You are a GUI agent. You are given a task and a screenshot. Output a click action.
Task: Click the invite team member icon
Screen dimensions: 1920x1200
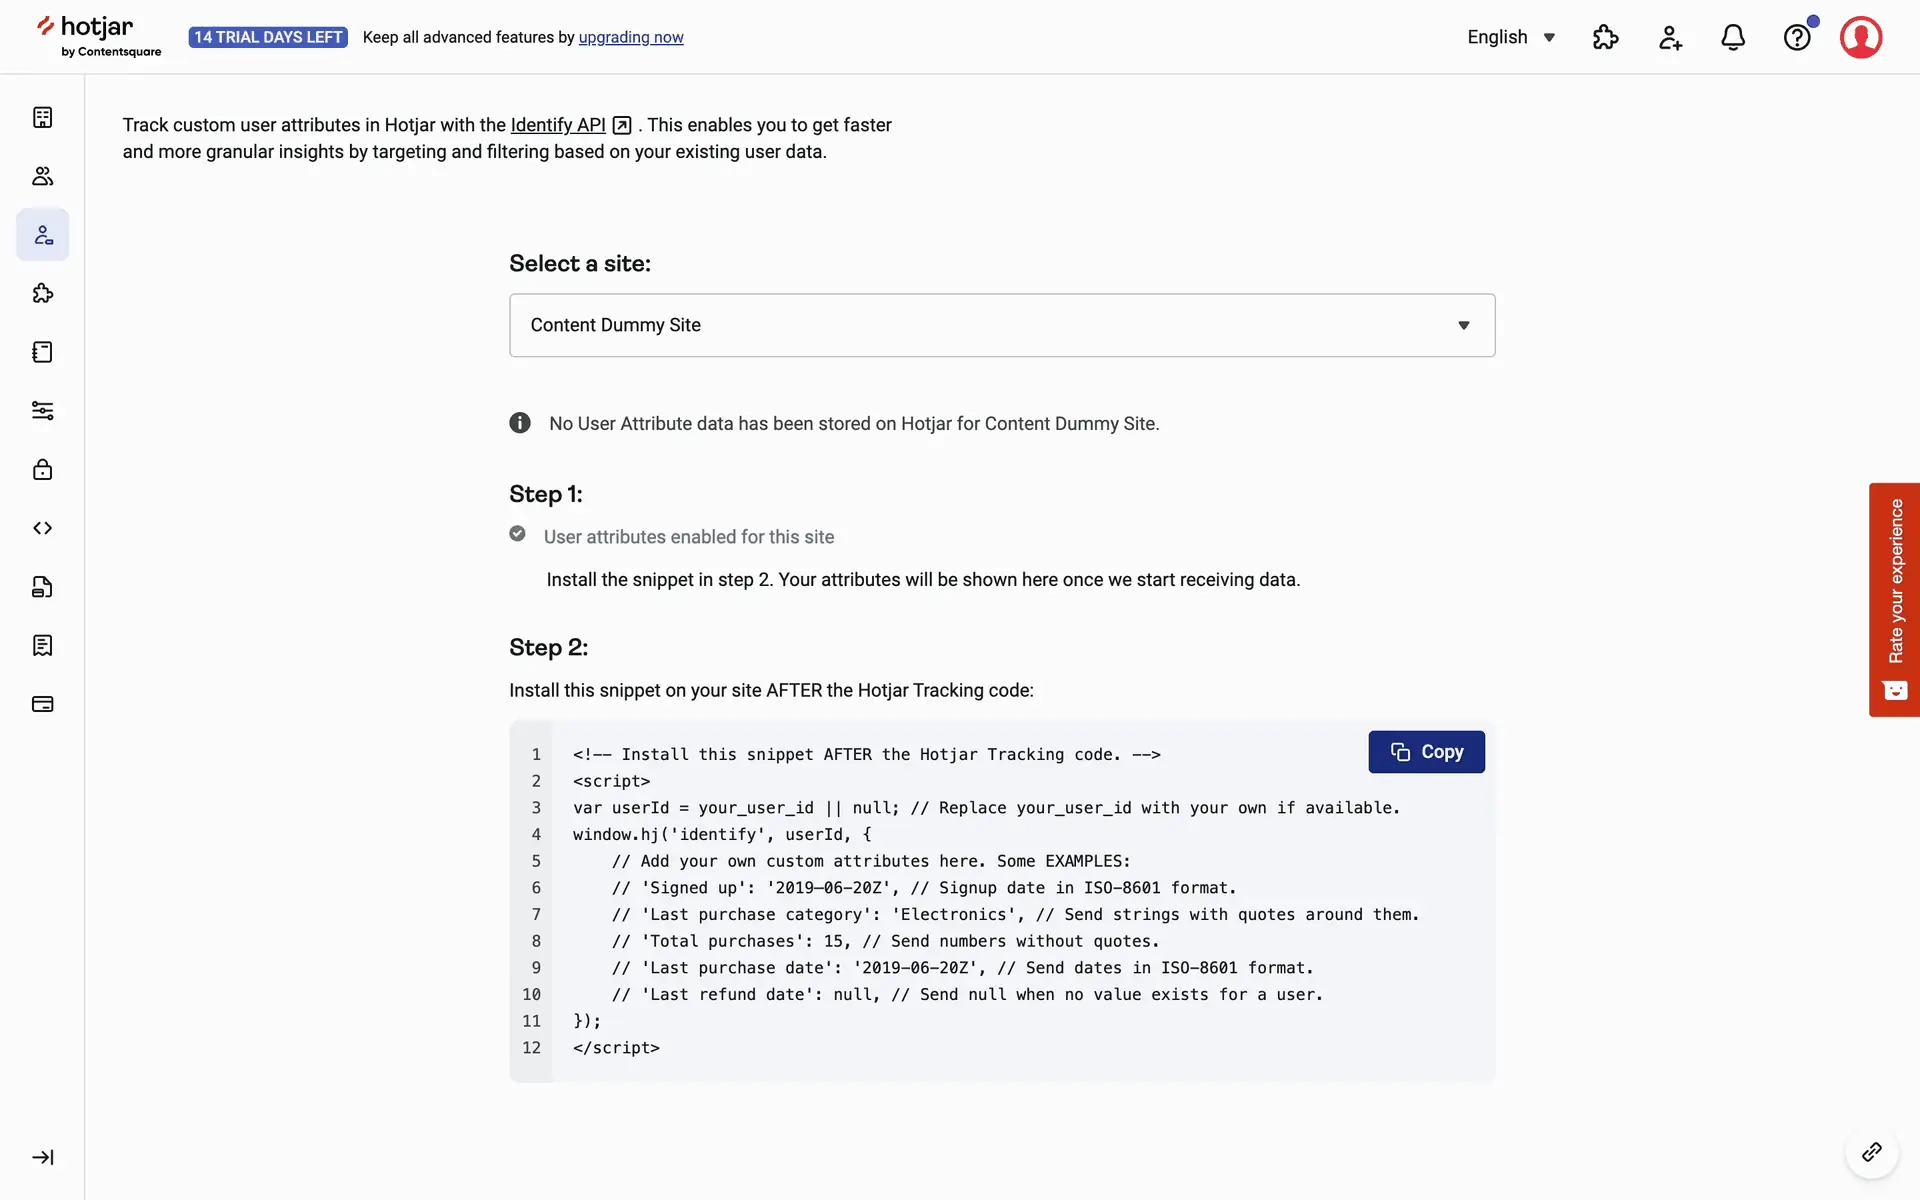(1670, 38)
